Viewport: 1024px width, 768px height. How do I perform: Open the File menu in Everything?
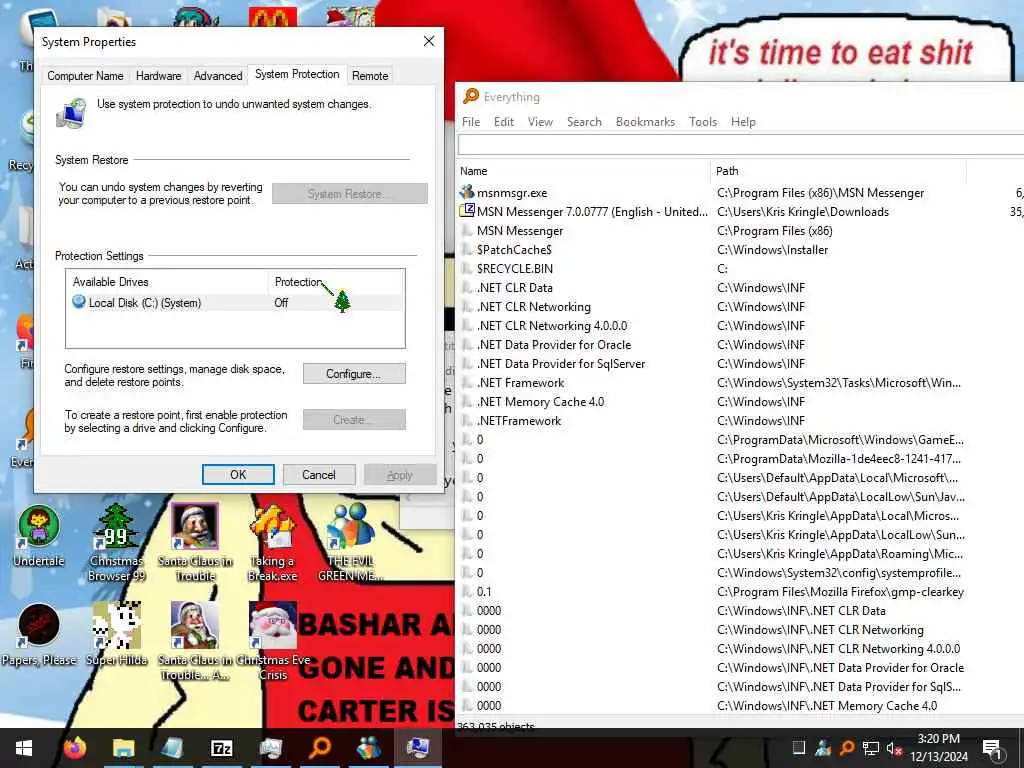point(471,121)
